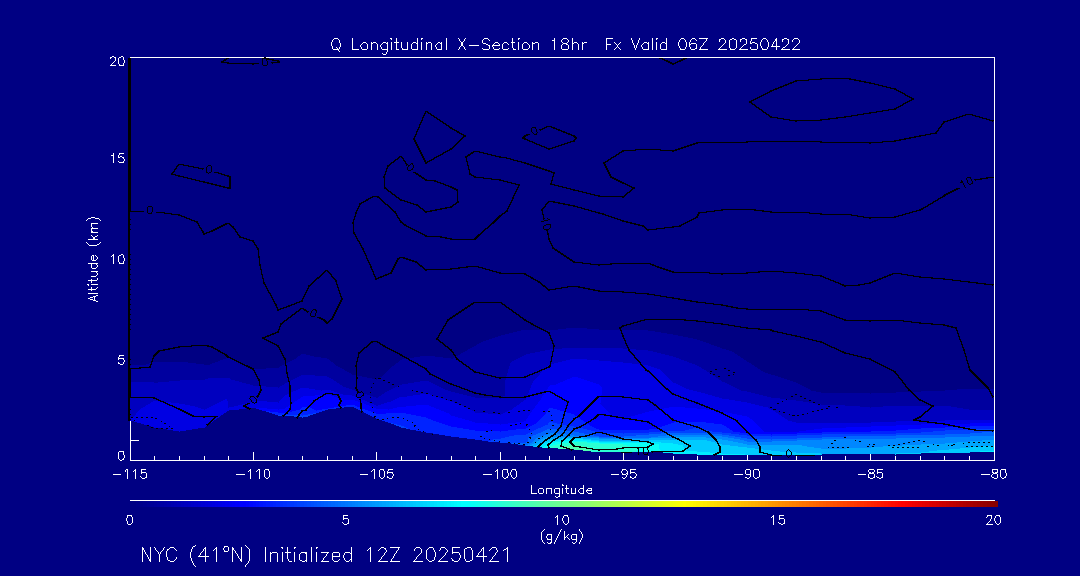The width and height of the screenshot is (1080, 576).
Task: Select the "(g/kg)" units label
Action: [x=561, y=537]
